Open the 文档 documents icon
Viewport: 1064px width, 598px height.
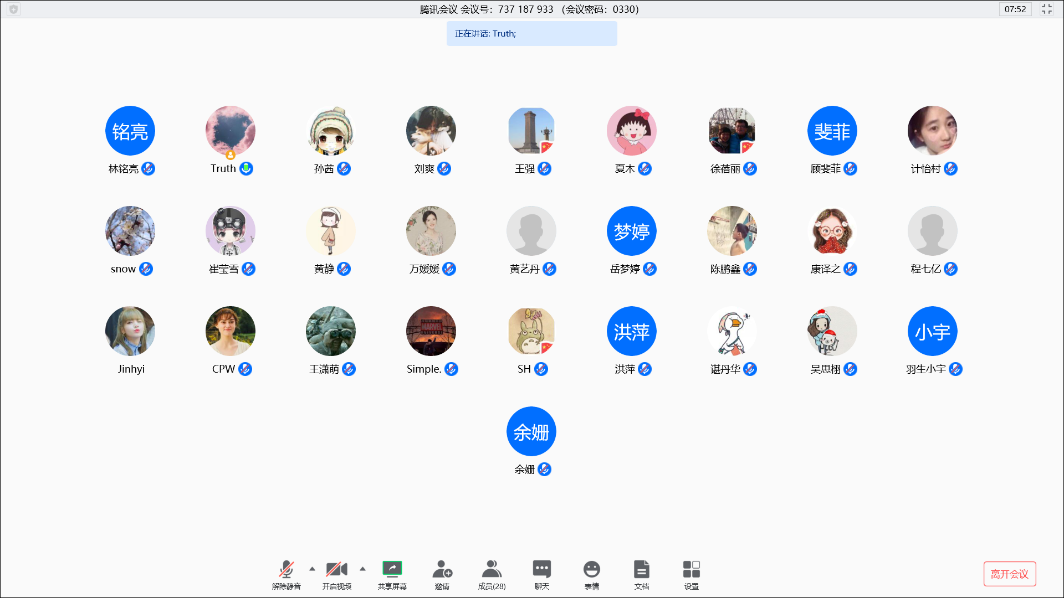point(641,574)
